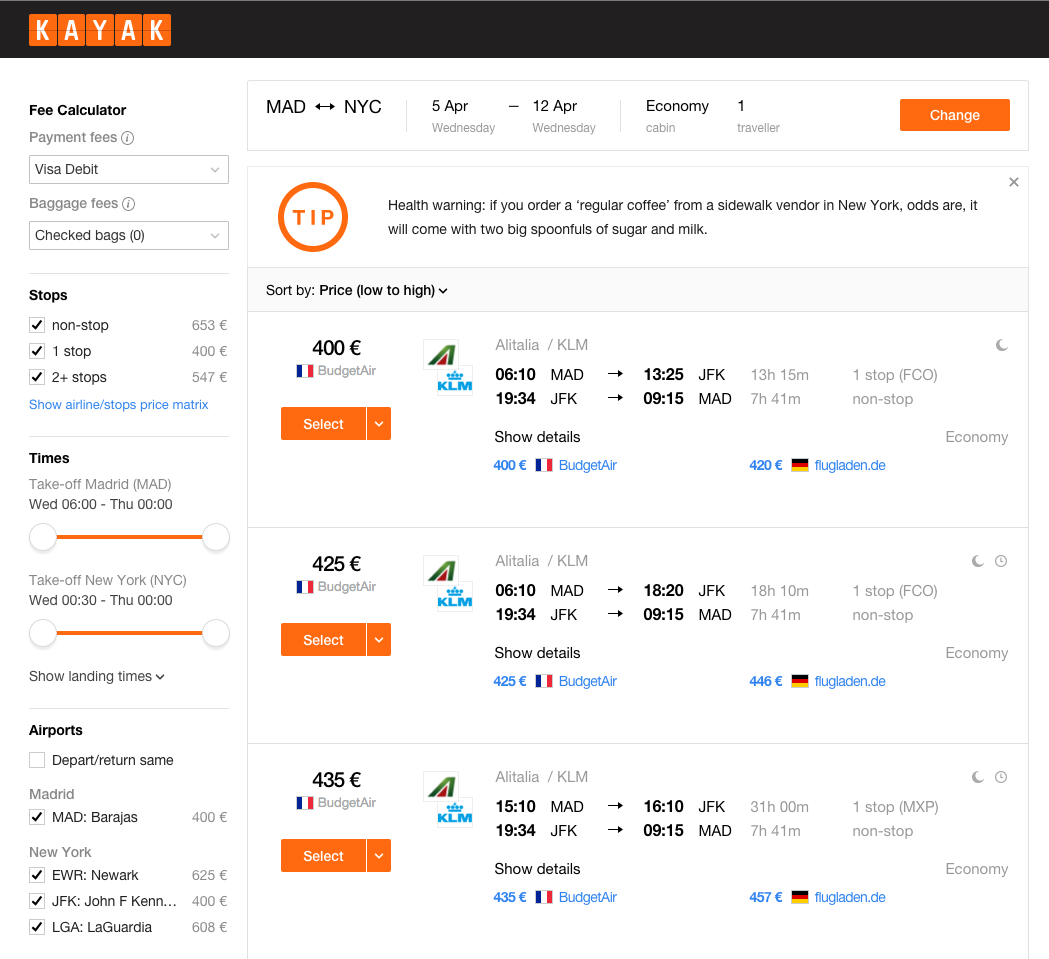This screenshot has height=959, width=1049.
Task: Uncheck LGA: LaGuardia airport
Action: point(37,928)
